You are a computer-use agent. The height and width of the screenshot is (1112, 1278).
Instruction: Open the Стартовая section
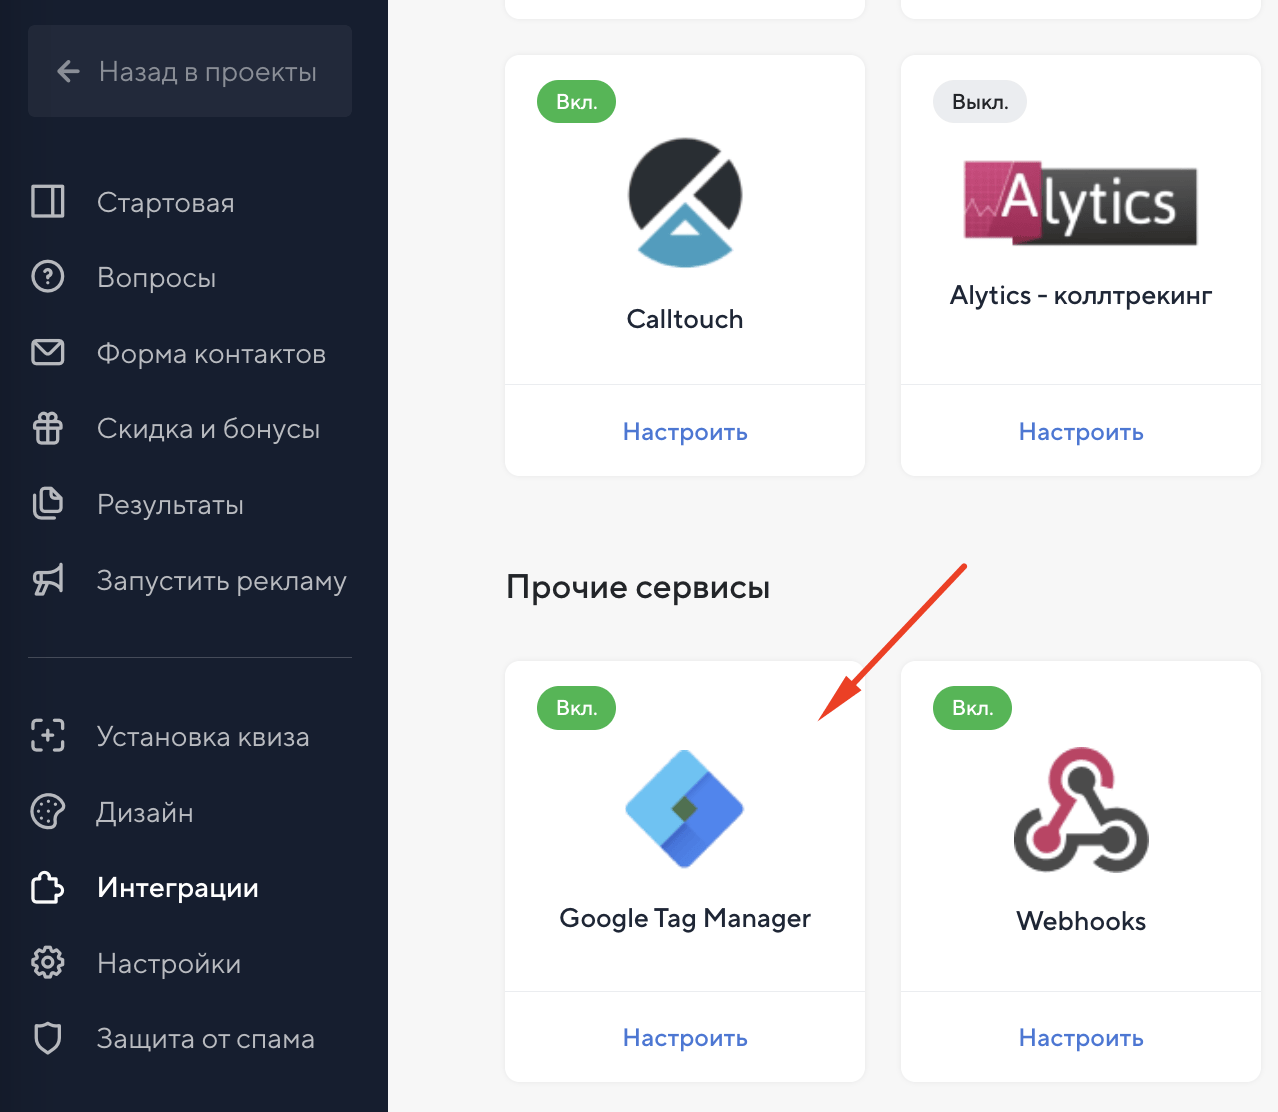[166, 203]
